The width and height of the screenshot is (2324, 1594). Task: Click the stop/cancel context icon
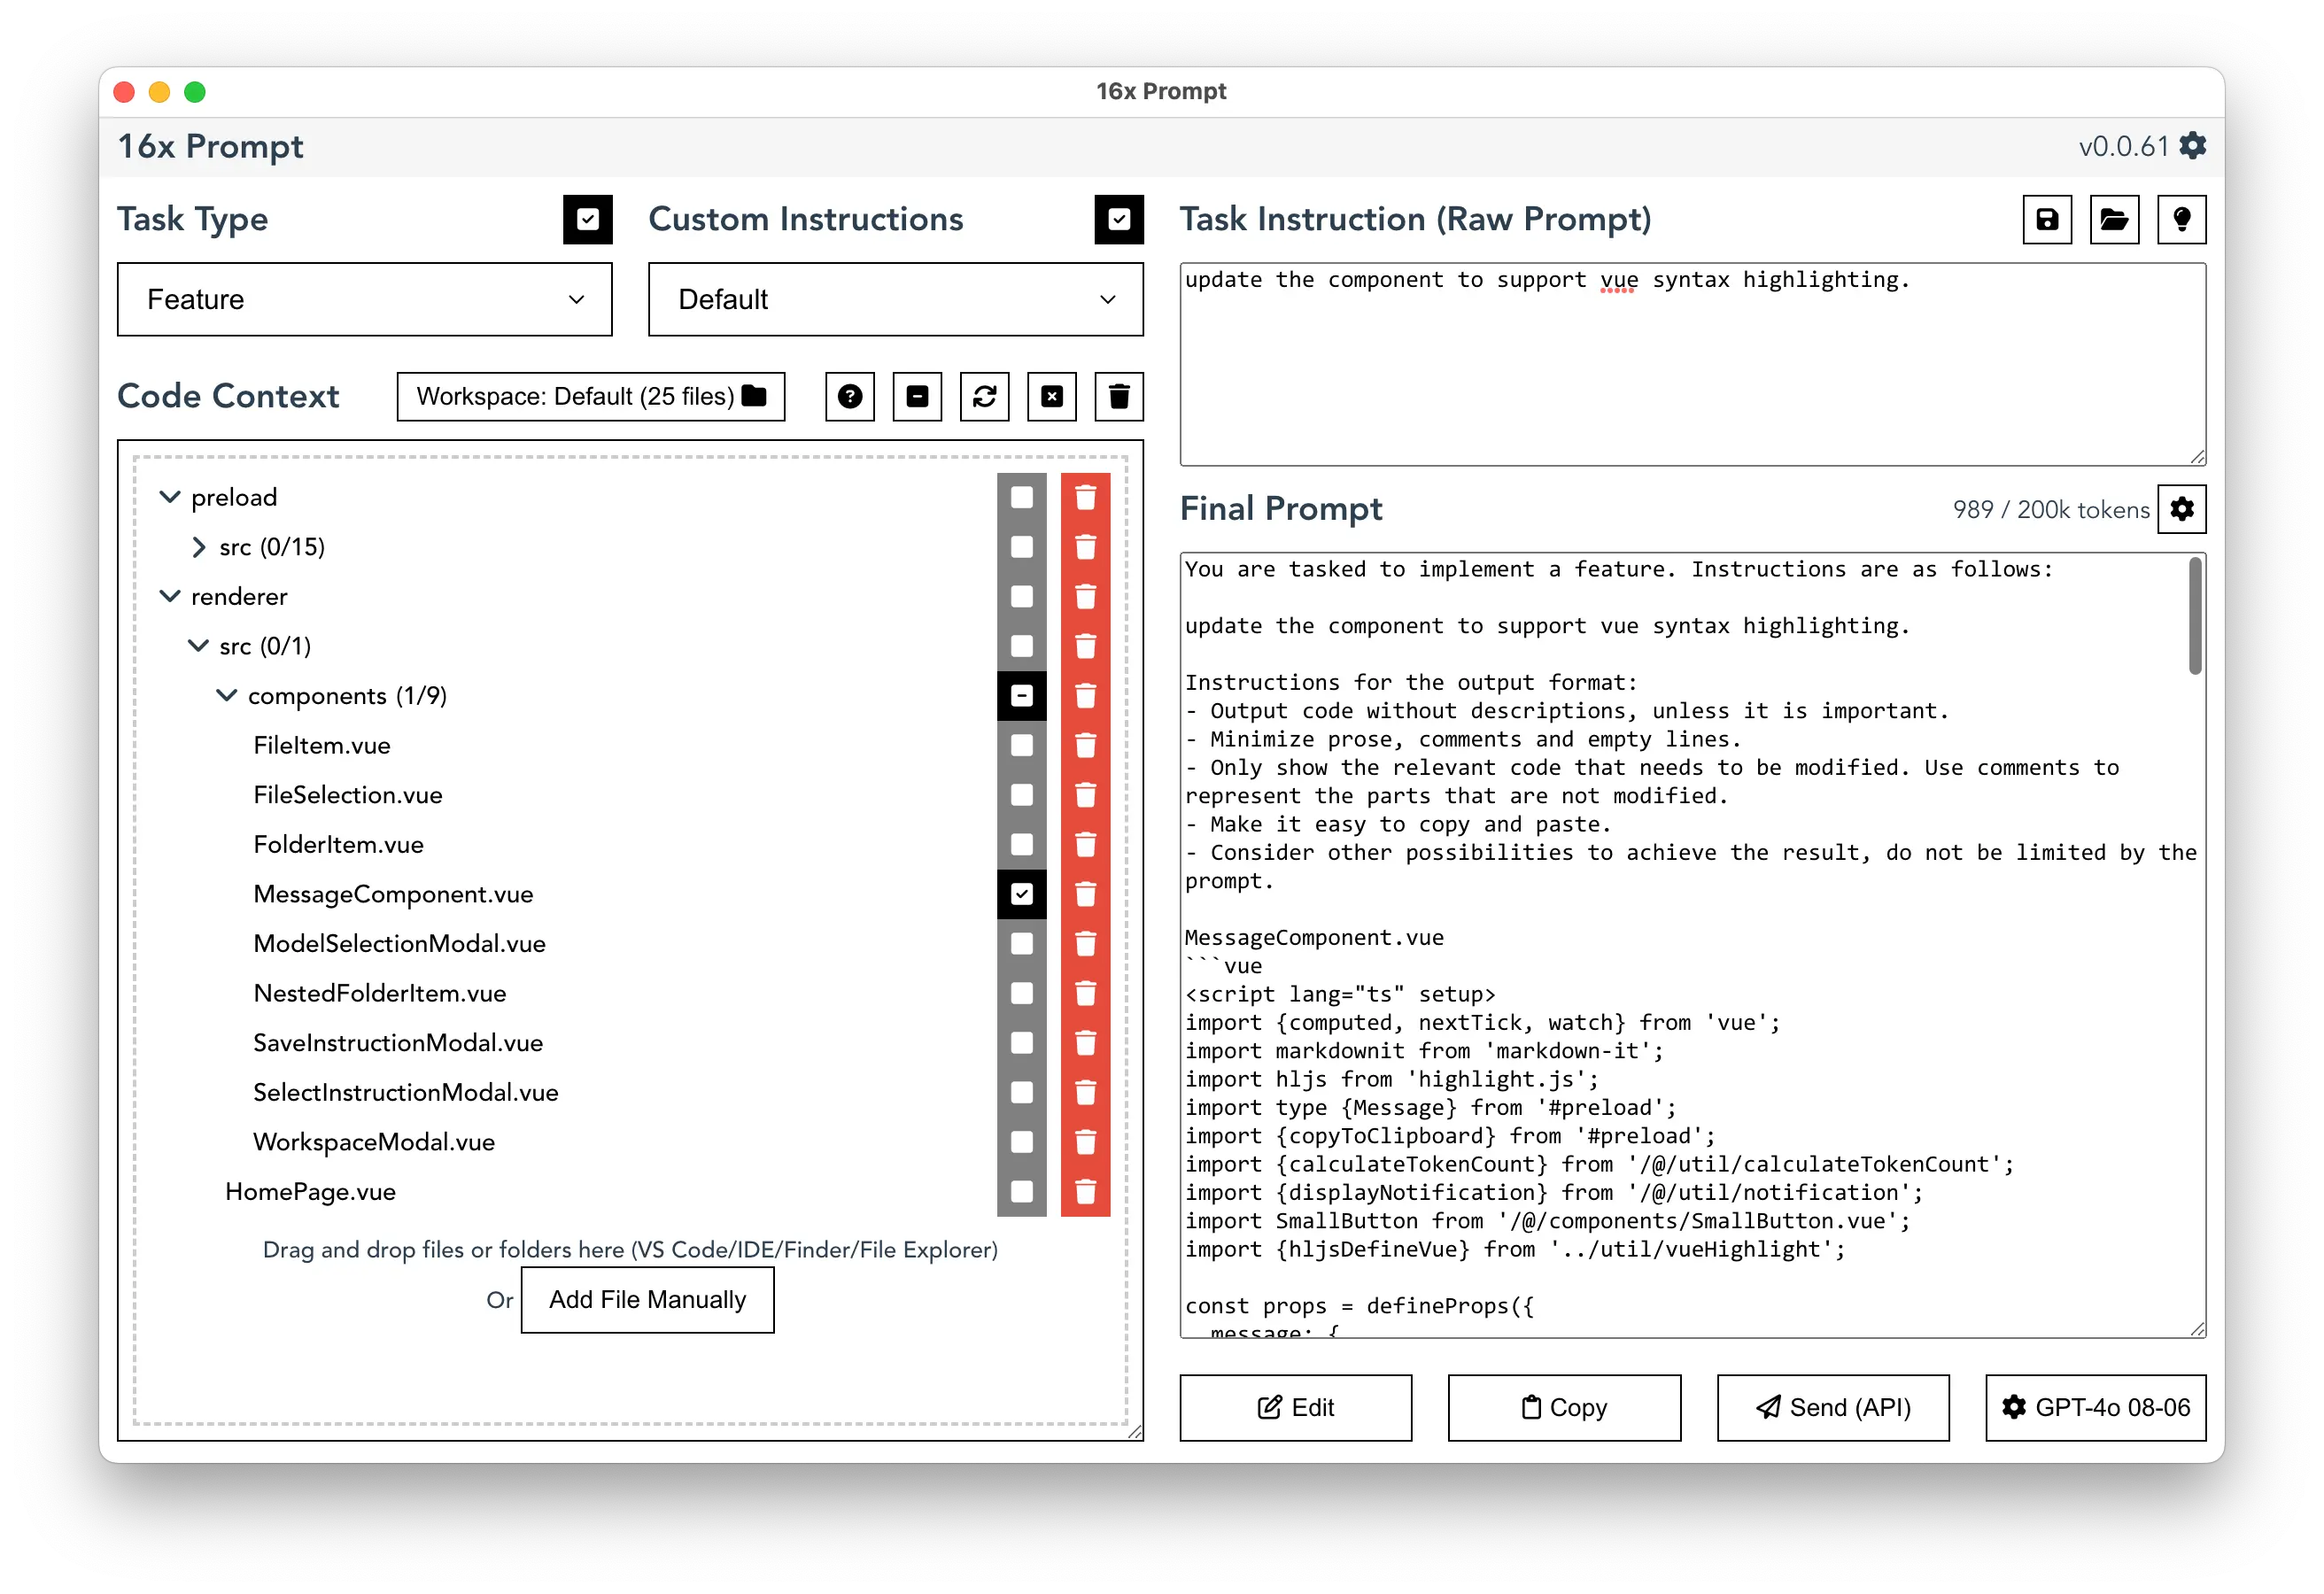coord(1052,396)
